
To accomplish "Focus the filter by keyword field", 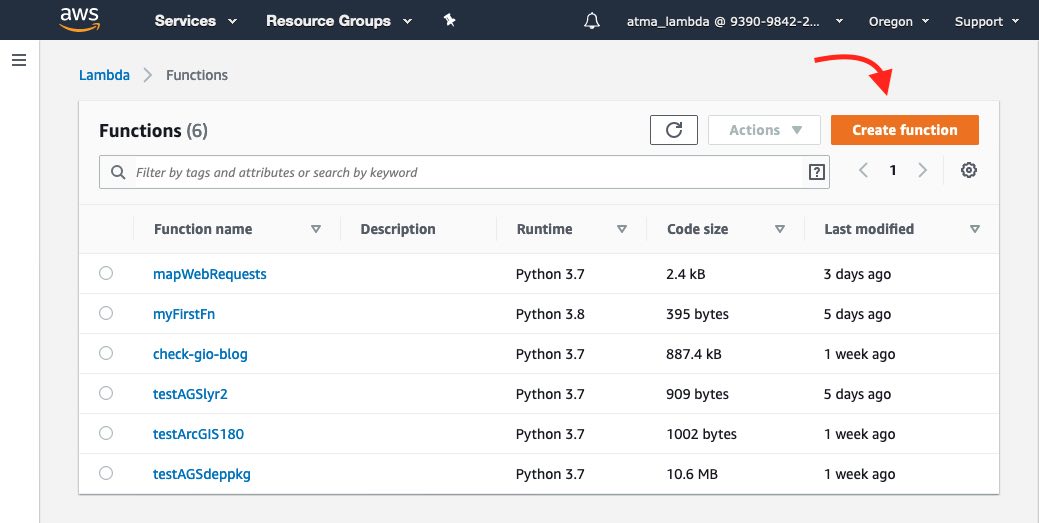I will (464, 172).
